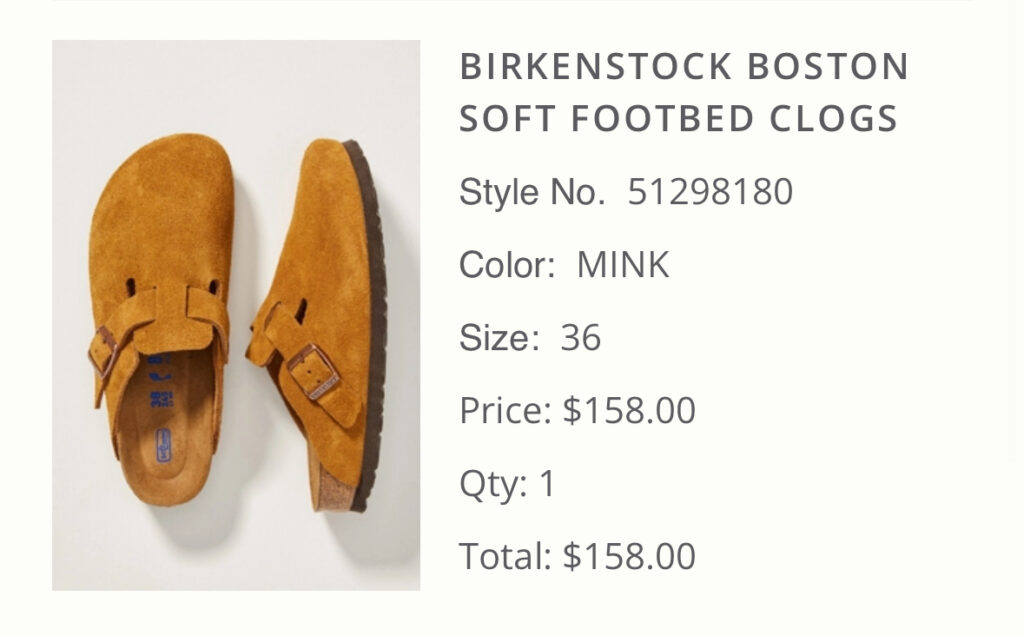The image size is (1024, 636).
Task: Select the style number 51298180
Action: click(x=710, y=192)
